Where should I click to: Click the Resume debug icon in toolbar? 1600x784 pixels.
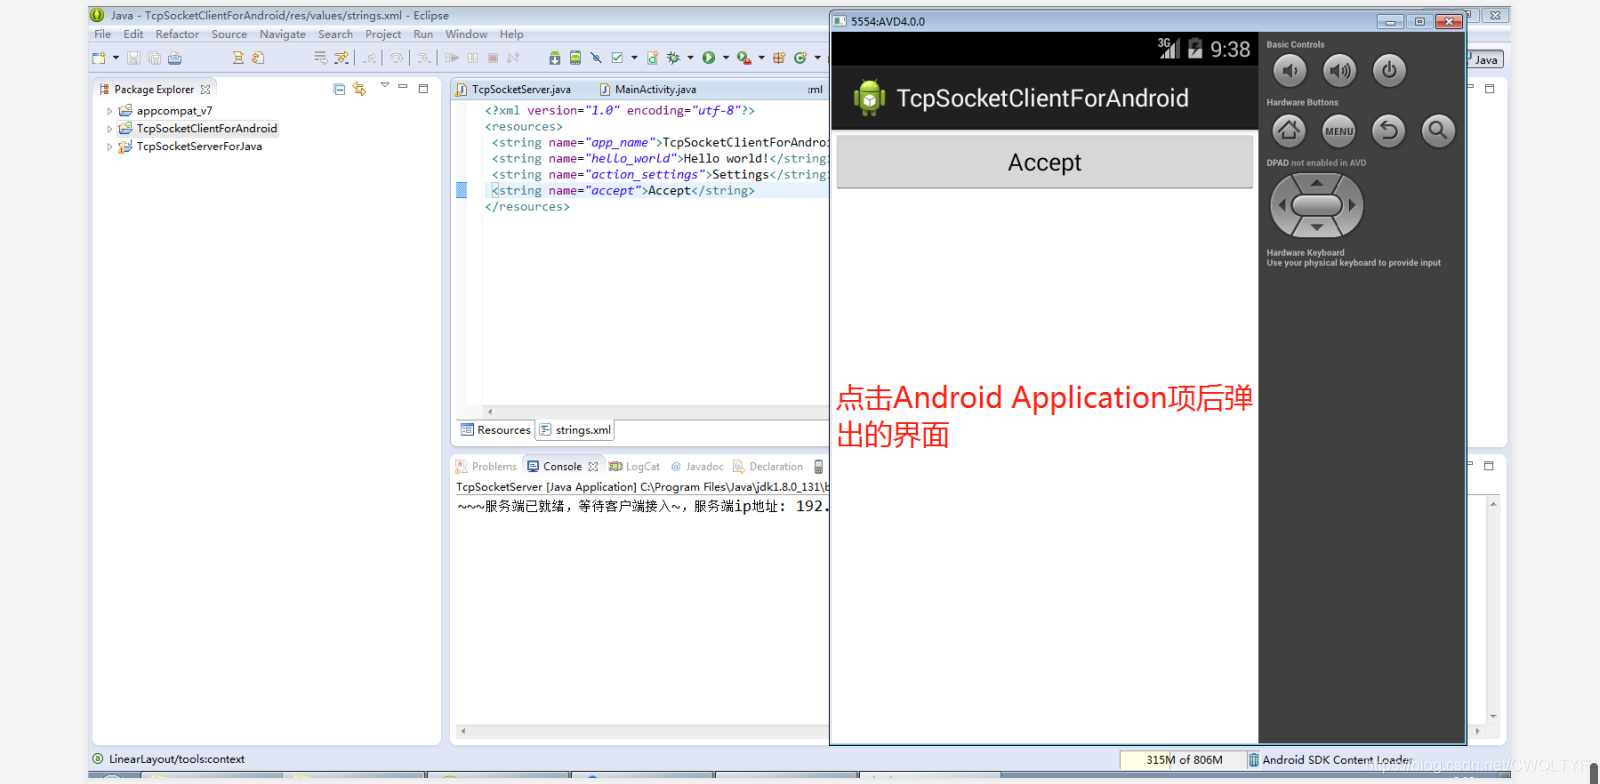coord(452,58)
